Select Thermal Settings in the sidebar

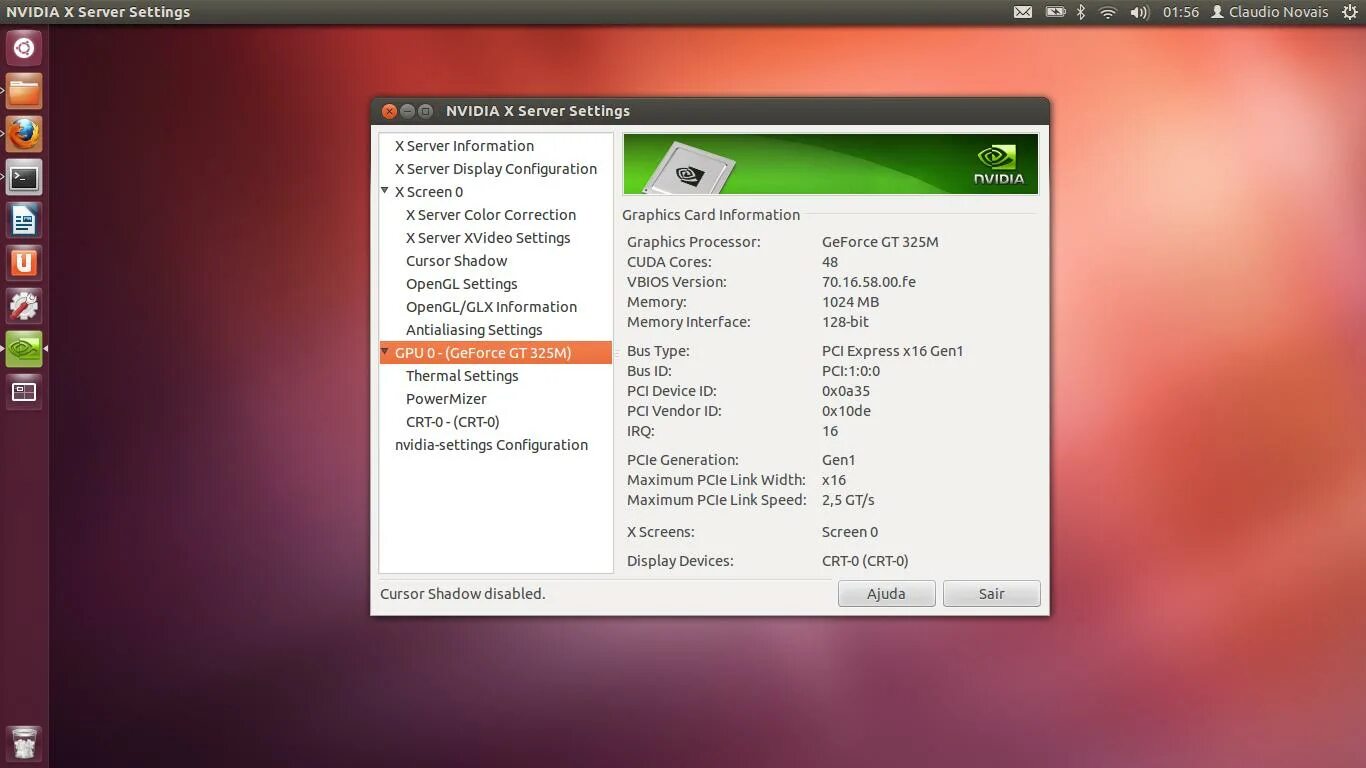click(x=462, y=375)
